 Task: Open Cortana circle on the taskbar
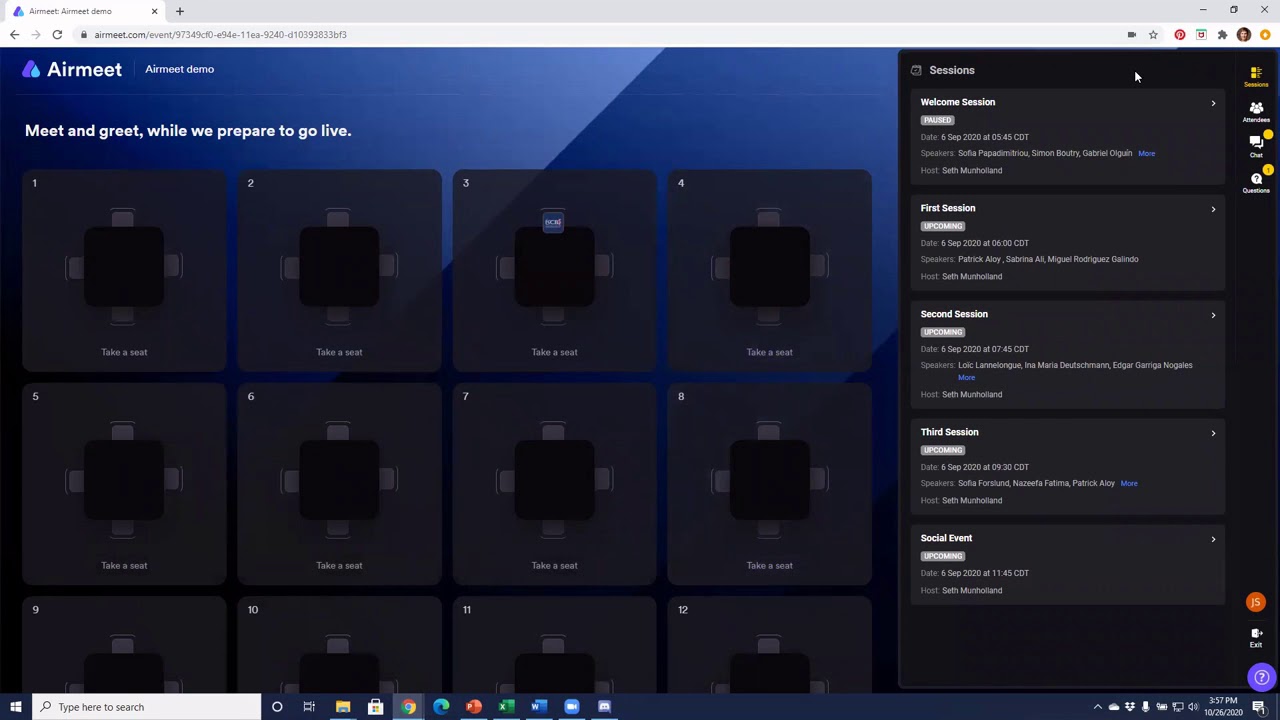coord(277,707)
